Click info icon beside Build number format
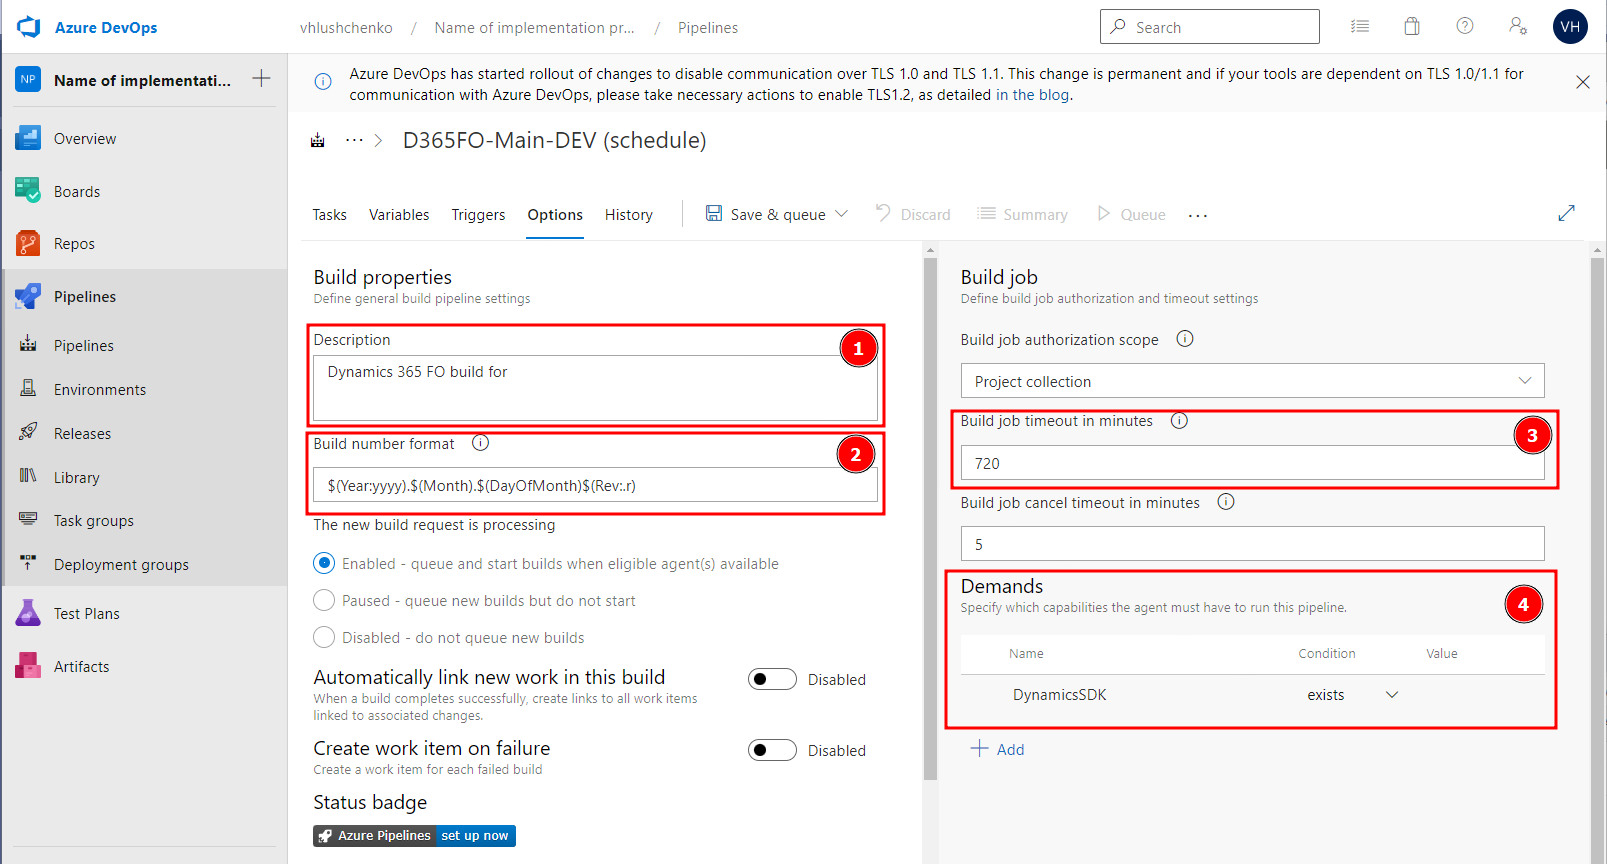1607x864 pixels. (x=480, y=443)
